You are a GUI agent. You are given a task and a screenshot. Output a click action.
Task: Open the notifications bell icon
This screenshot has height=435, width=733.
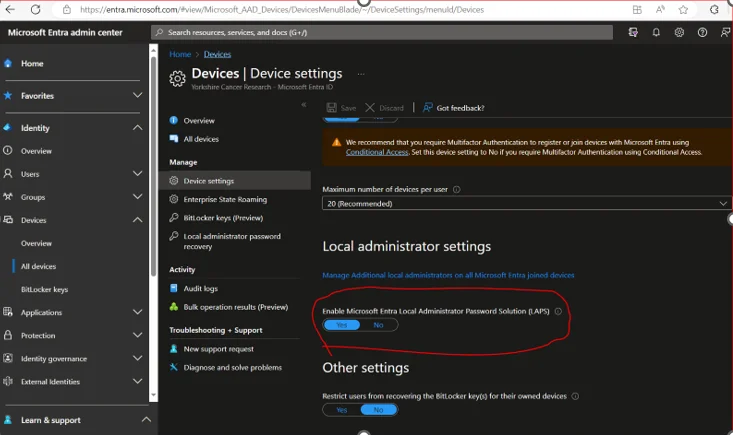(656, 32)
